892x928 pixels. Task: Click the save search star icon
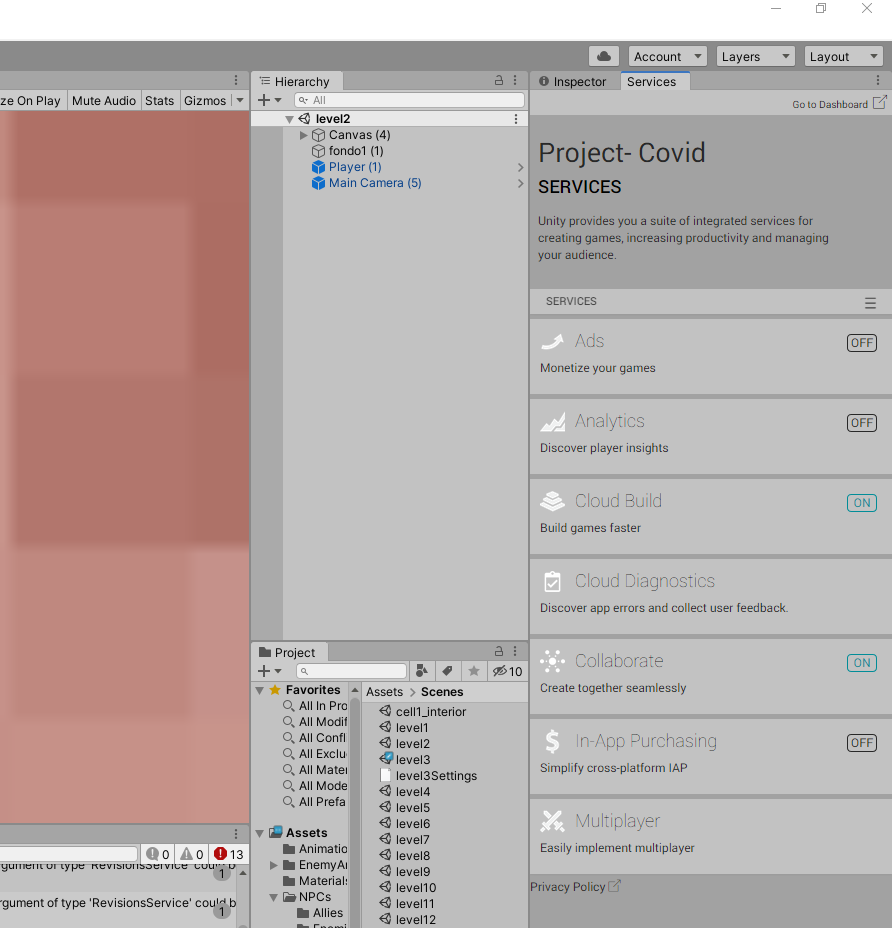[474, 671]
